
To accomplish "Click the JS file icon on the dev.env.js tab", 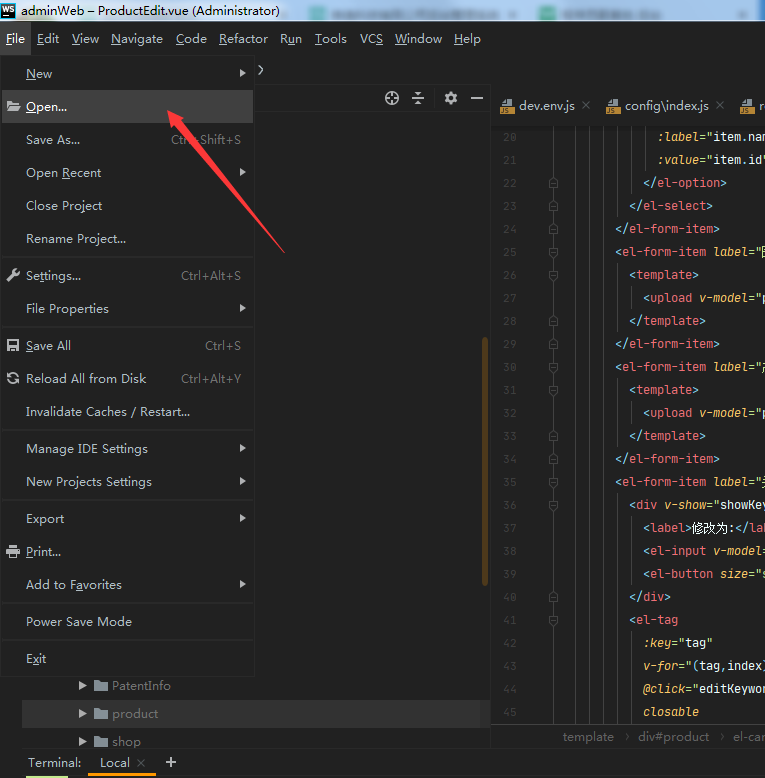I will 507,106.
